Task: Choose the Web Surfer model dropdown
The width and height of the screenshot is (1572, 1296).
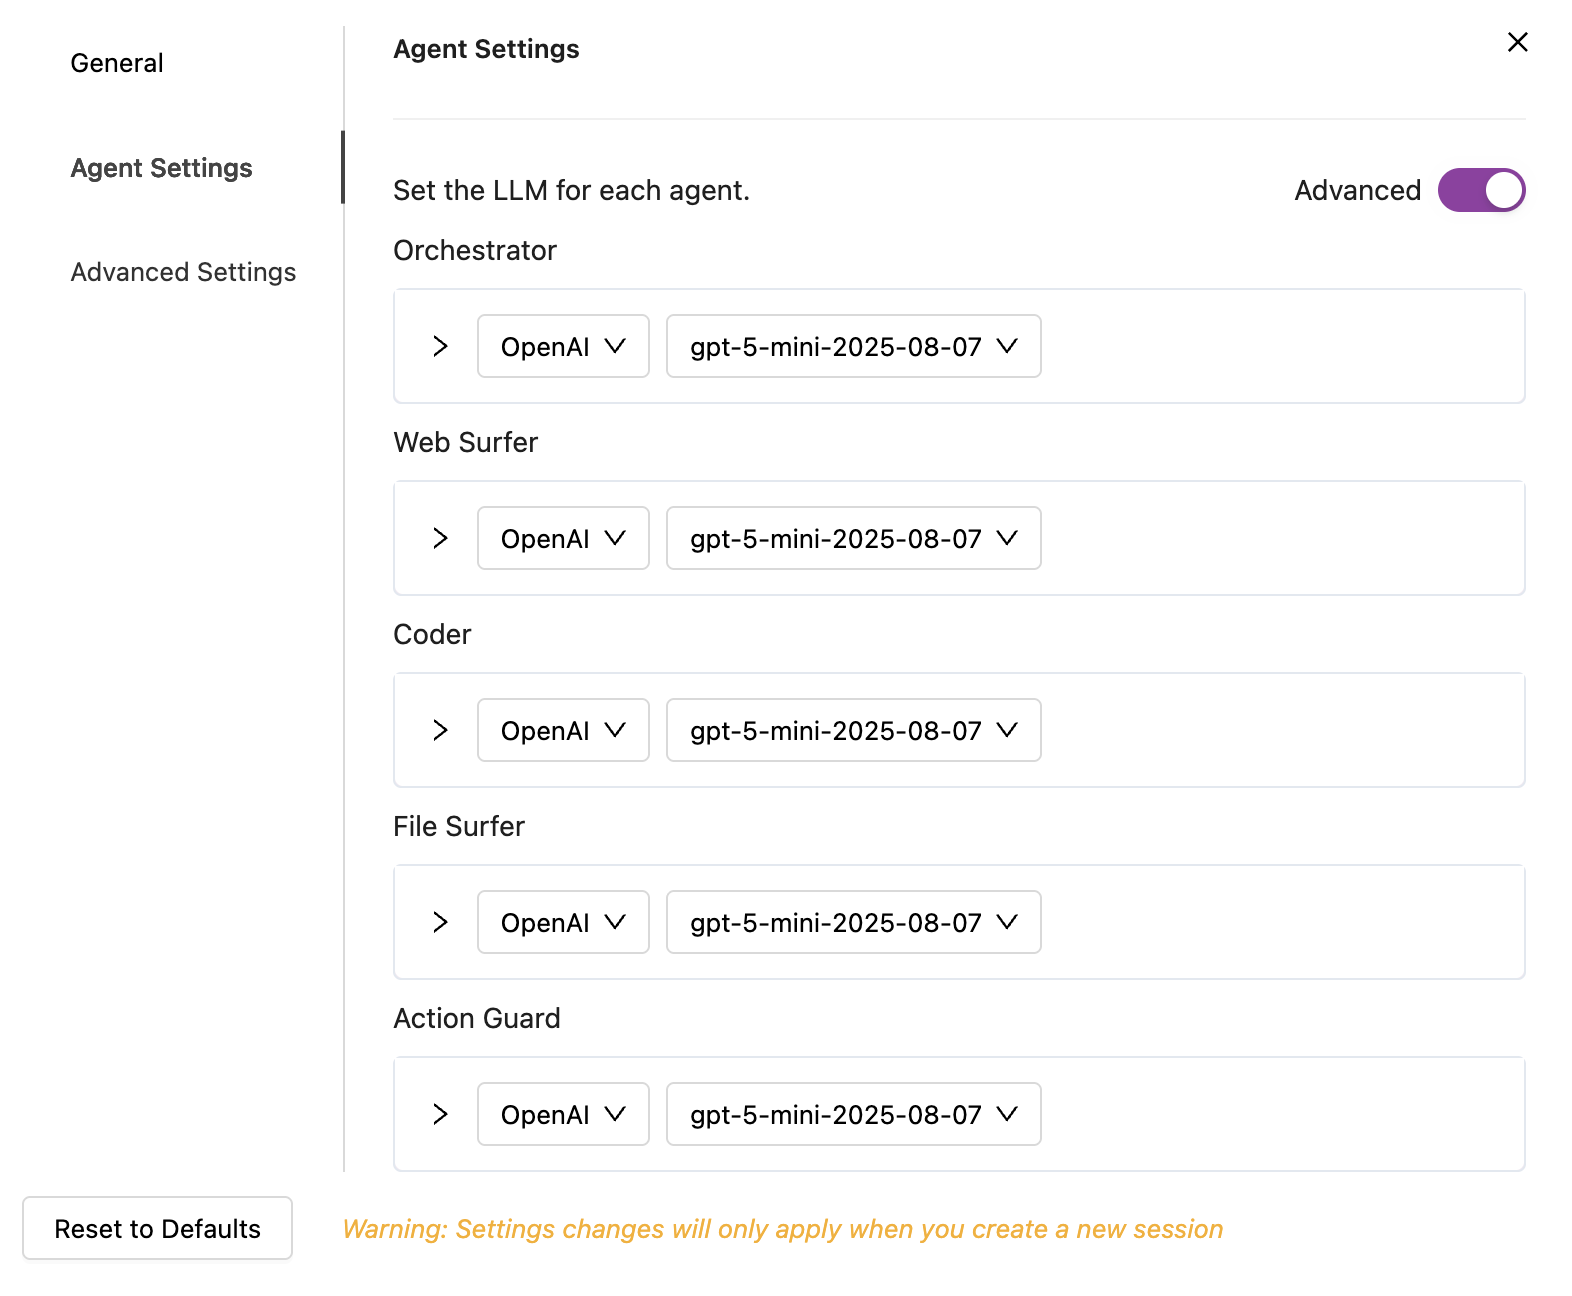Action: click(x=853, y=538)
